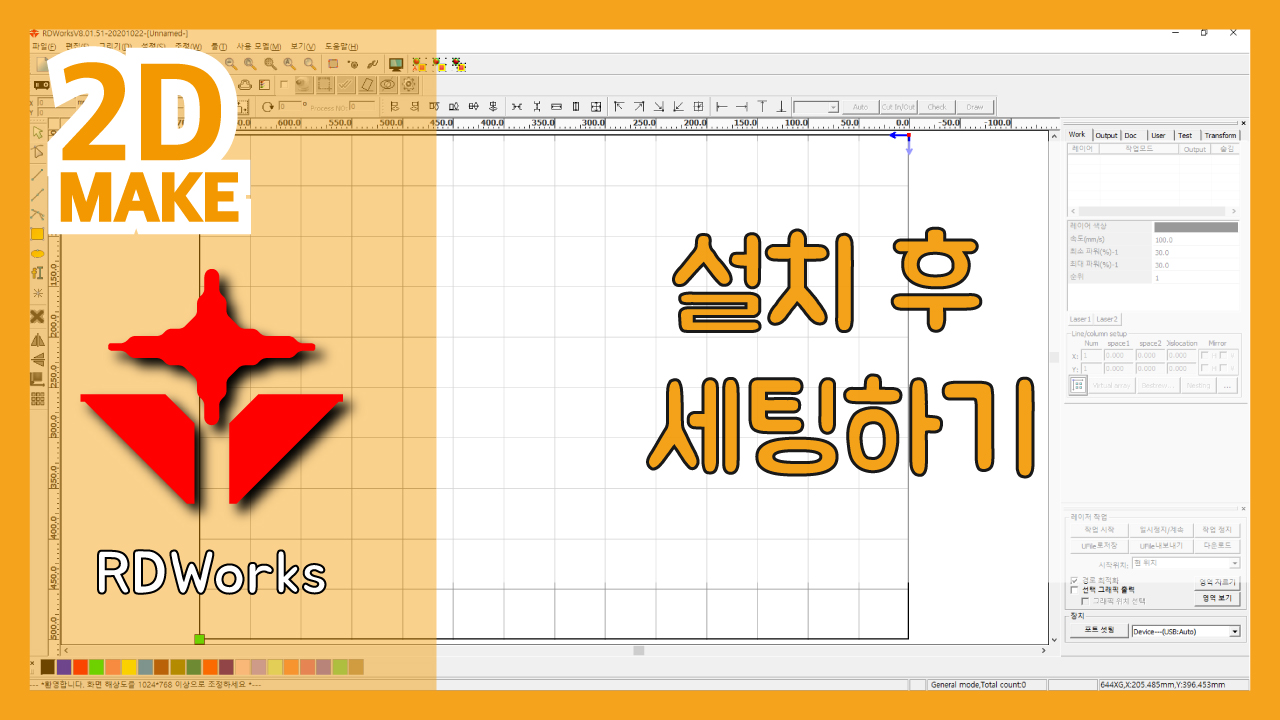
Task: Click the center-on-page grid icon
Action: click(697, 106)
